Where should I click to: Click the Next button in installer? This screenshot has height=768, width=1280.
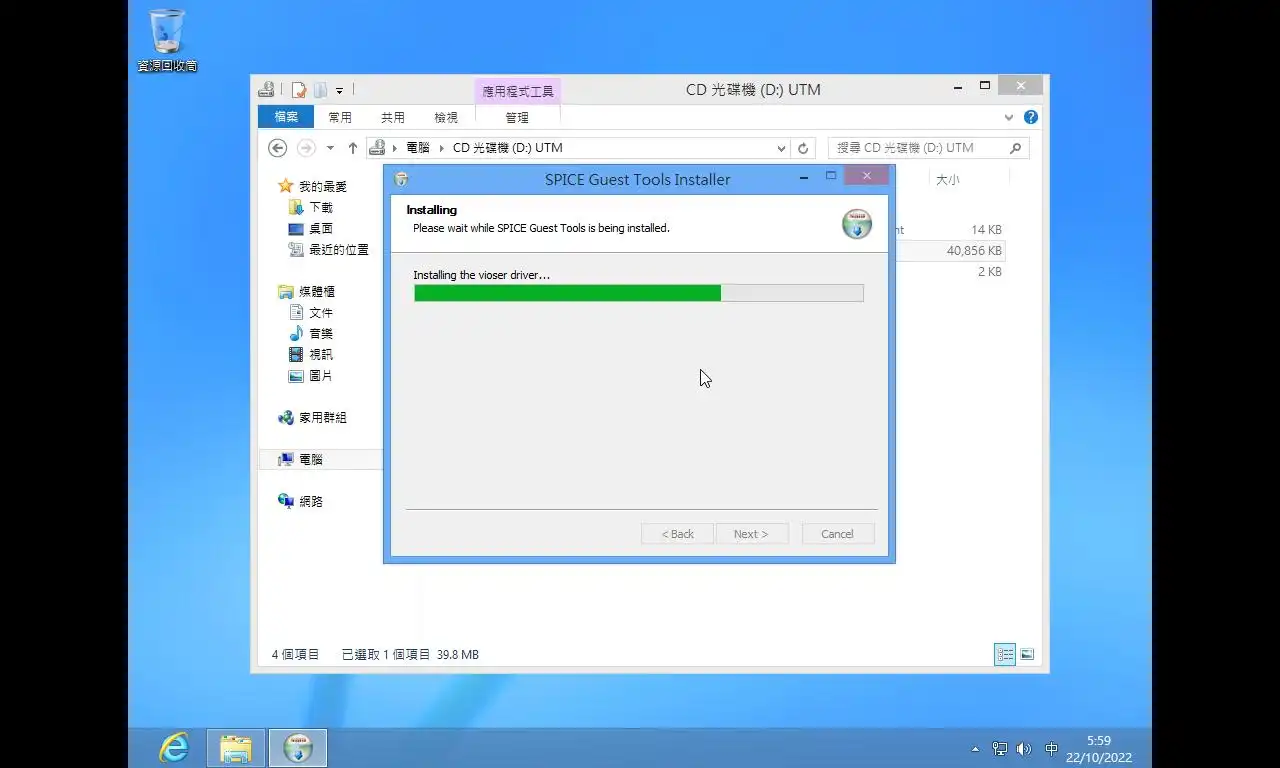[x=752, y=534]
